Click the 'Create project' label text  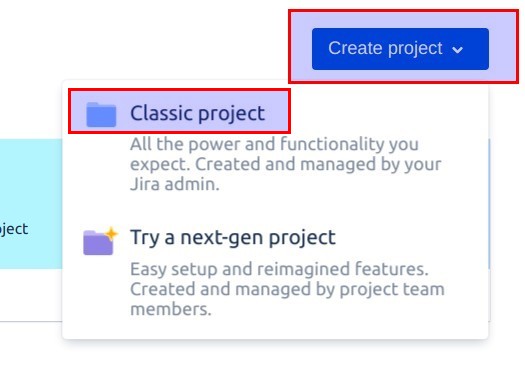pos(385,49)
